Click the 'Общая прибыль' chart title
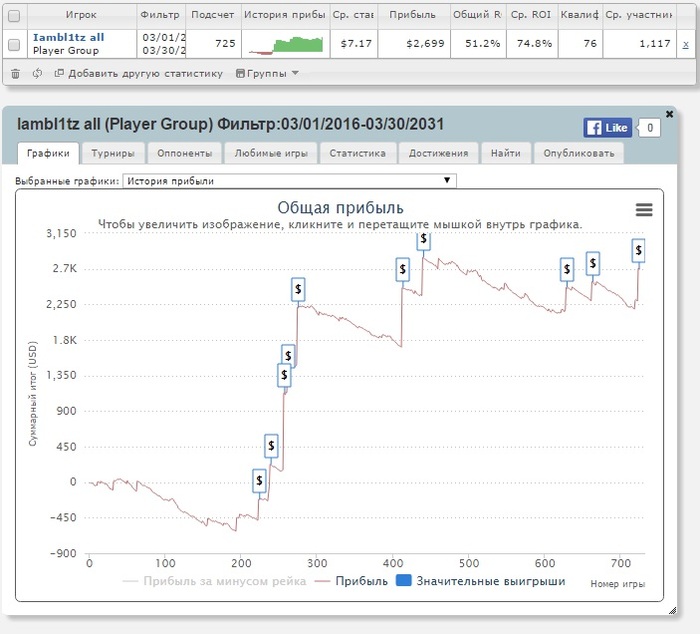The image size is (700, 634). pyautogui.click(x=340, y=208)
